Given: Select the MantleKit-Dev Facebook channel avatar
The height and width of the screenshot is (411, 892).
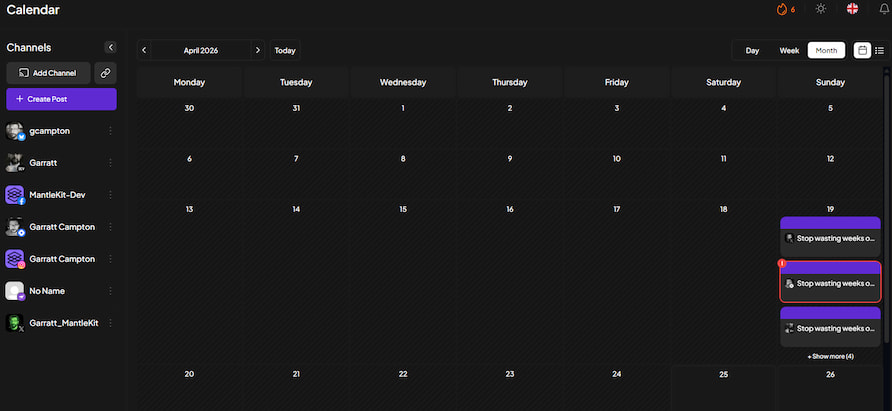Looking at the screenshot, I should [x=15, y=195].
